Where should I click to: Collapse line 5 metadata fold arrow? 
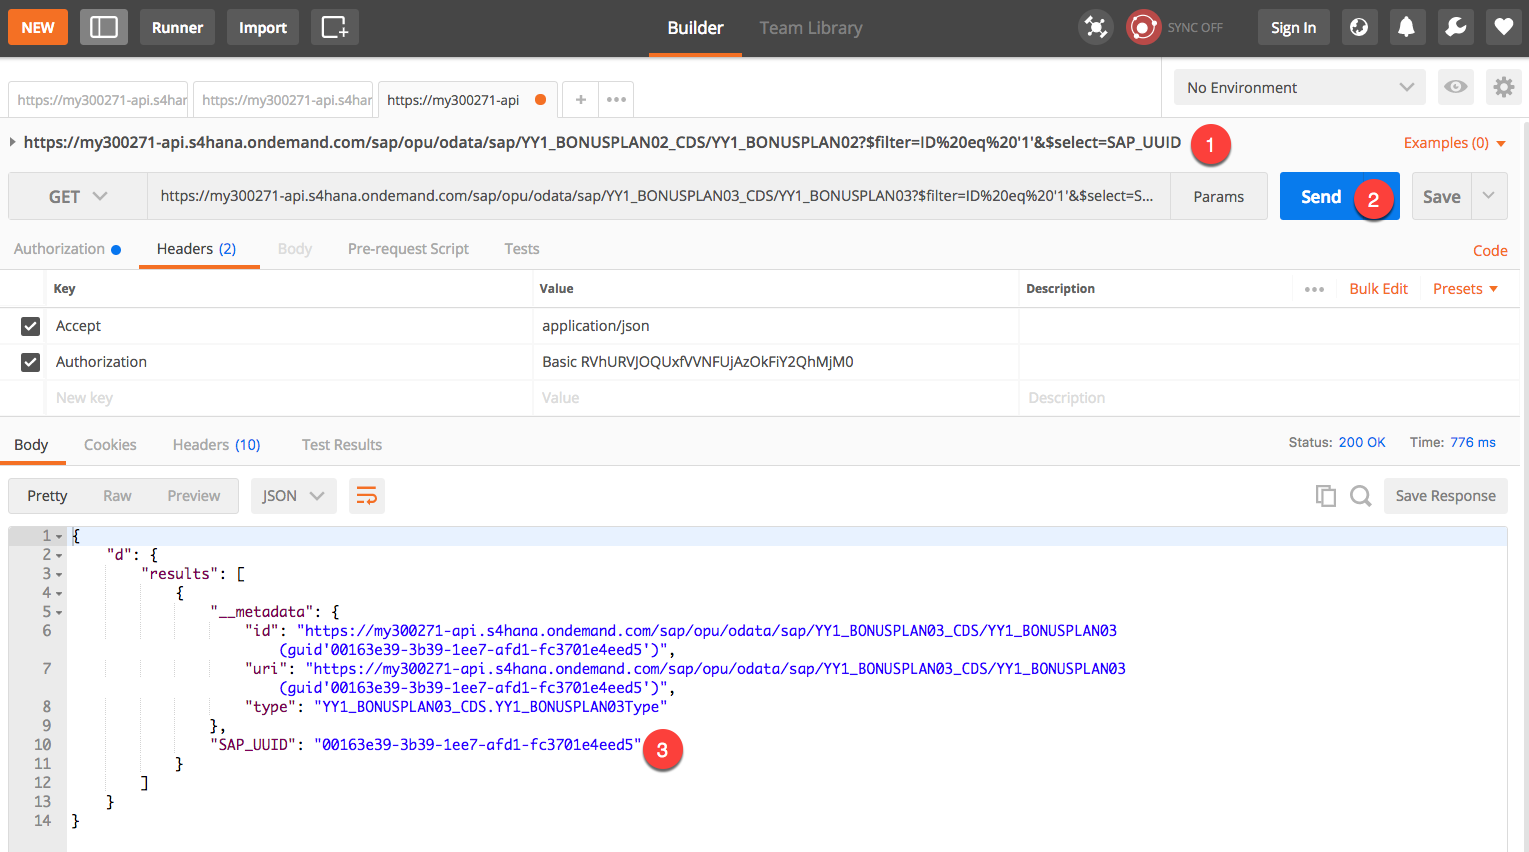click(x=59, y=612)
